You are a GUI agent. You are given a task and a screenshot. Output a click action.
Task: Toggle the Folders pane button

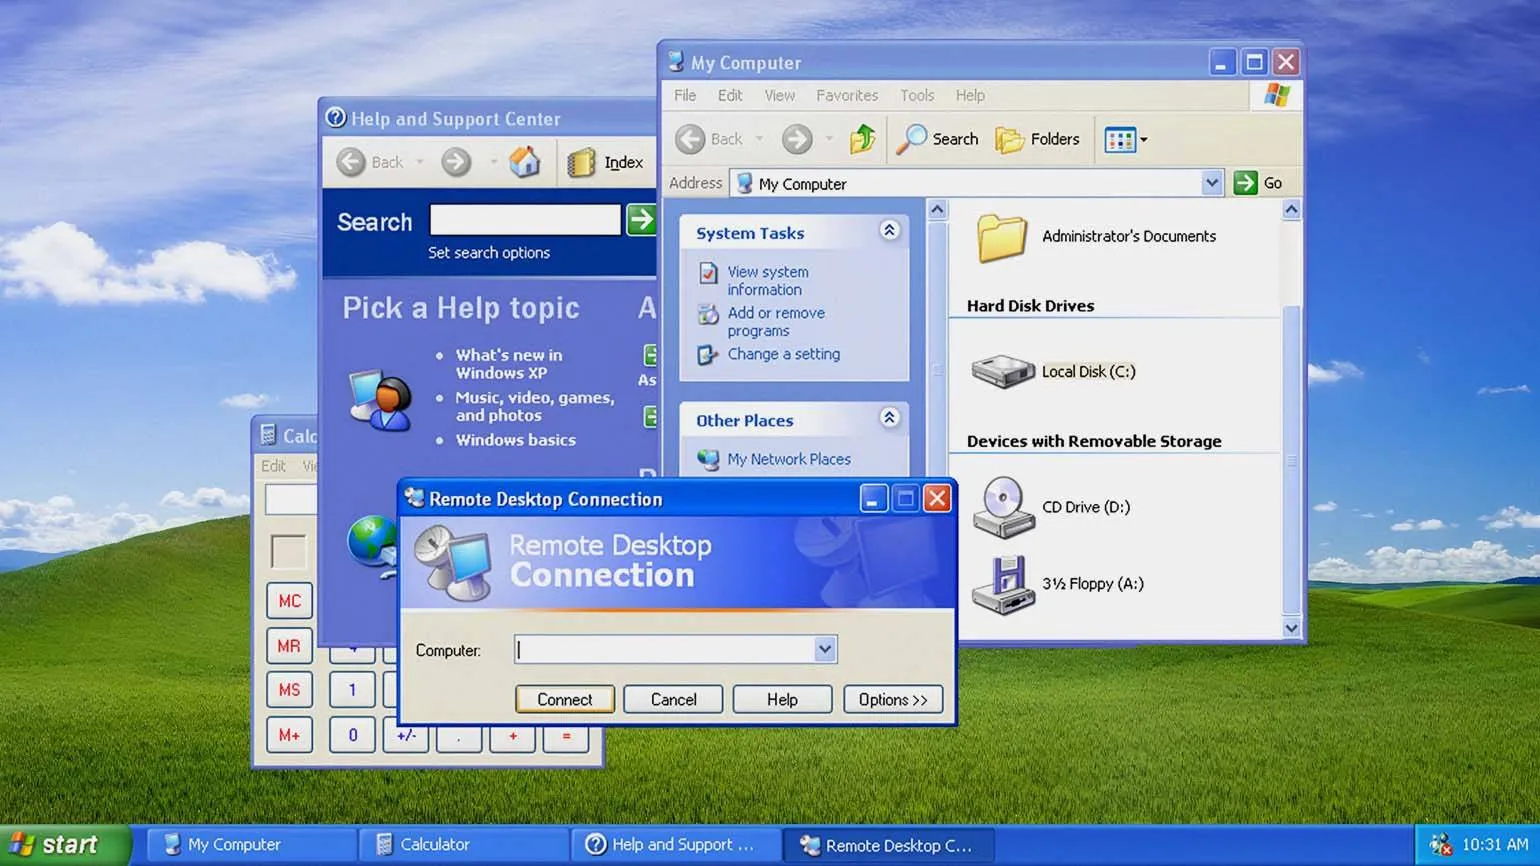coord(1038,139)
